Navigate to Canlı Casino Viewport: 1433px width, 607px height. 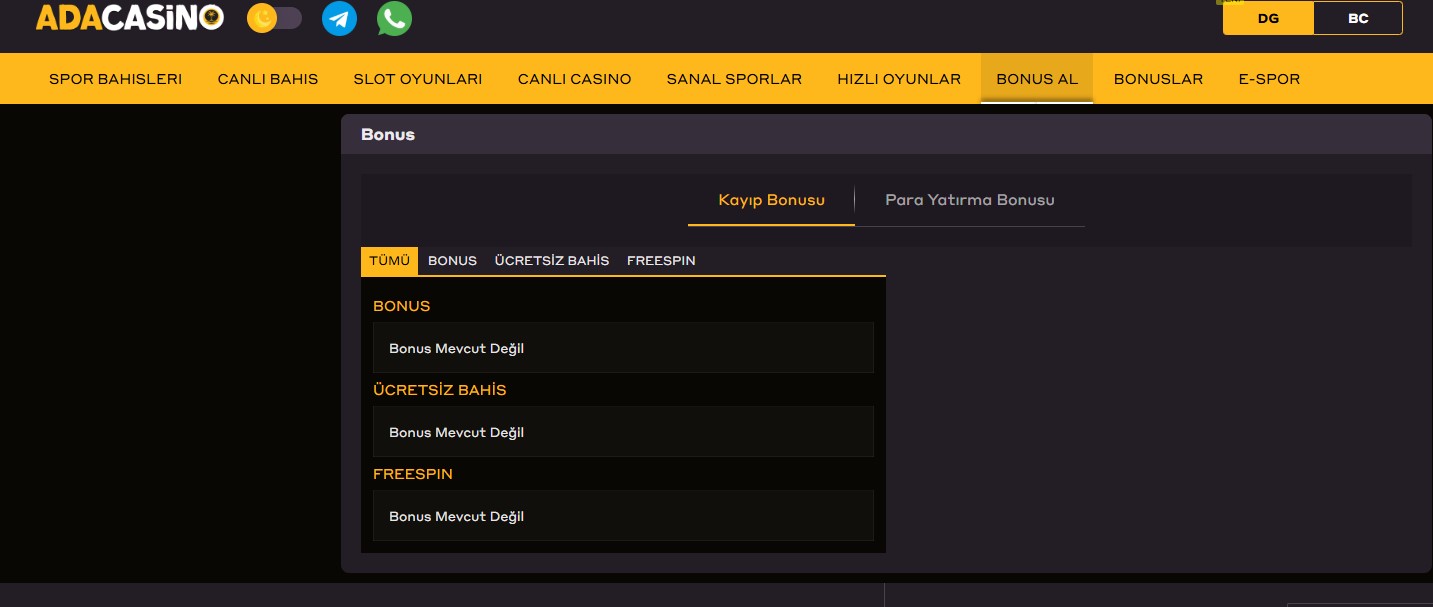pyautogui.click(x=574, y=79)
